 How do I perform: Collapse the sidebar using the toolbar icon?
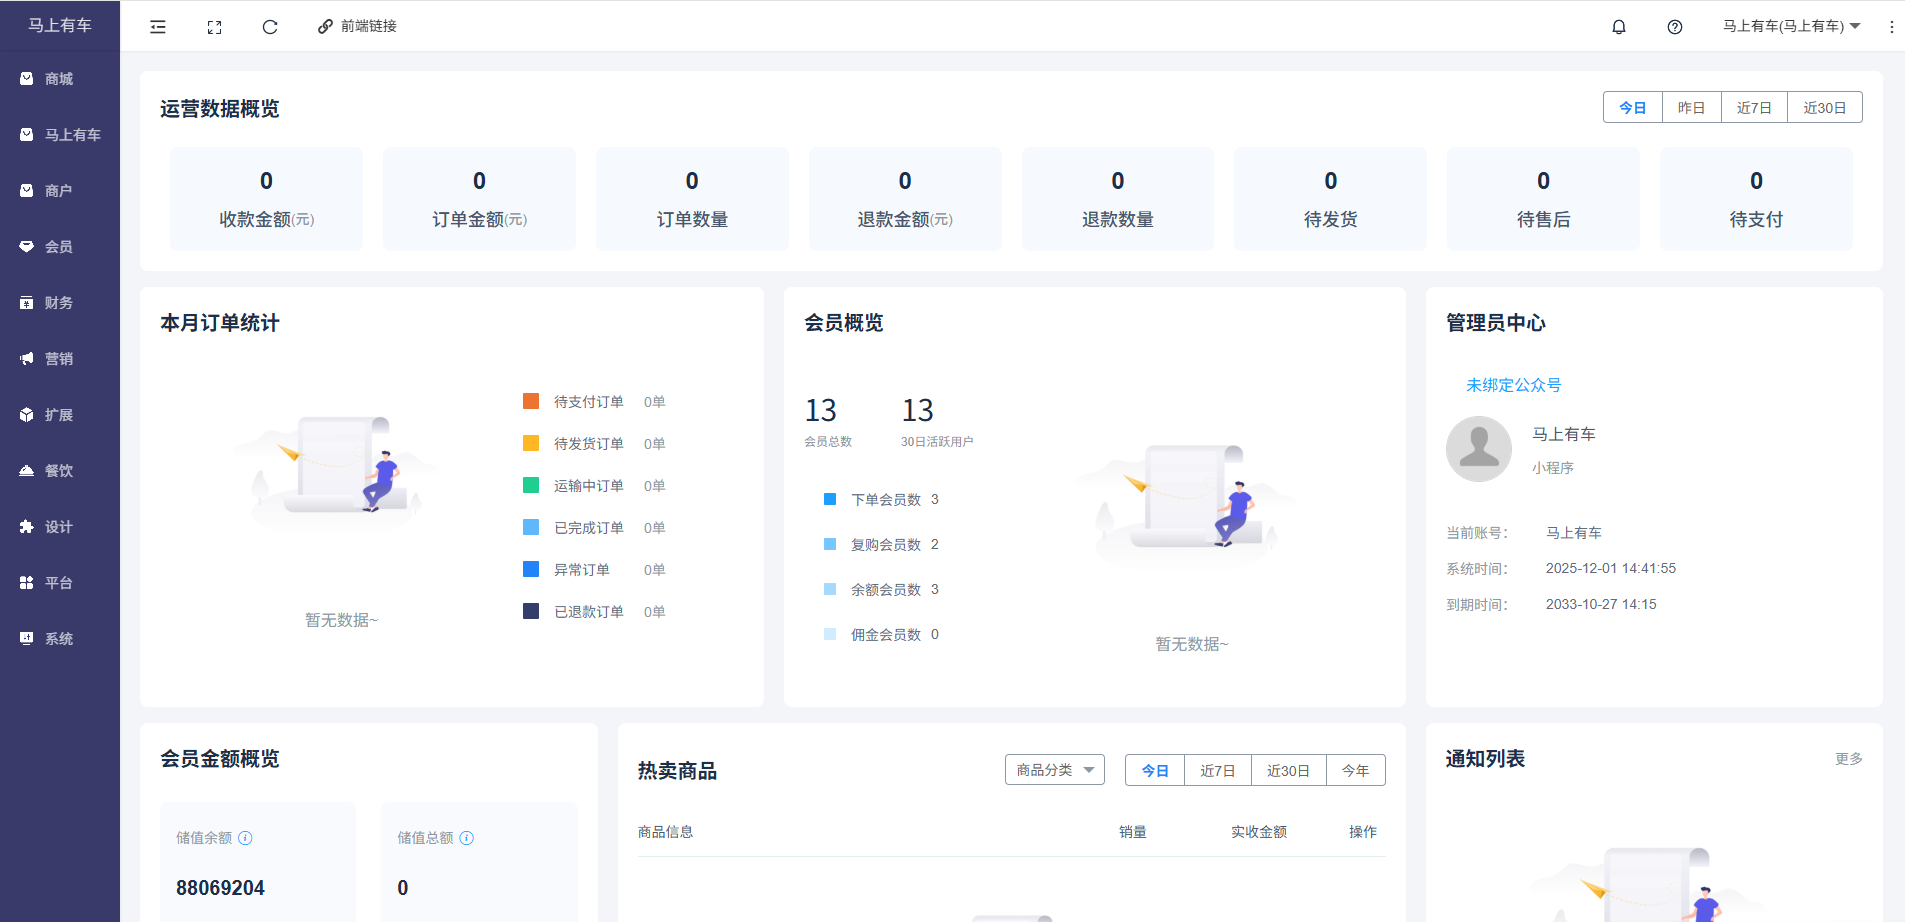tap(158, 26)
